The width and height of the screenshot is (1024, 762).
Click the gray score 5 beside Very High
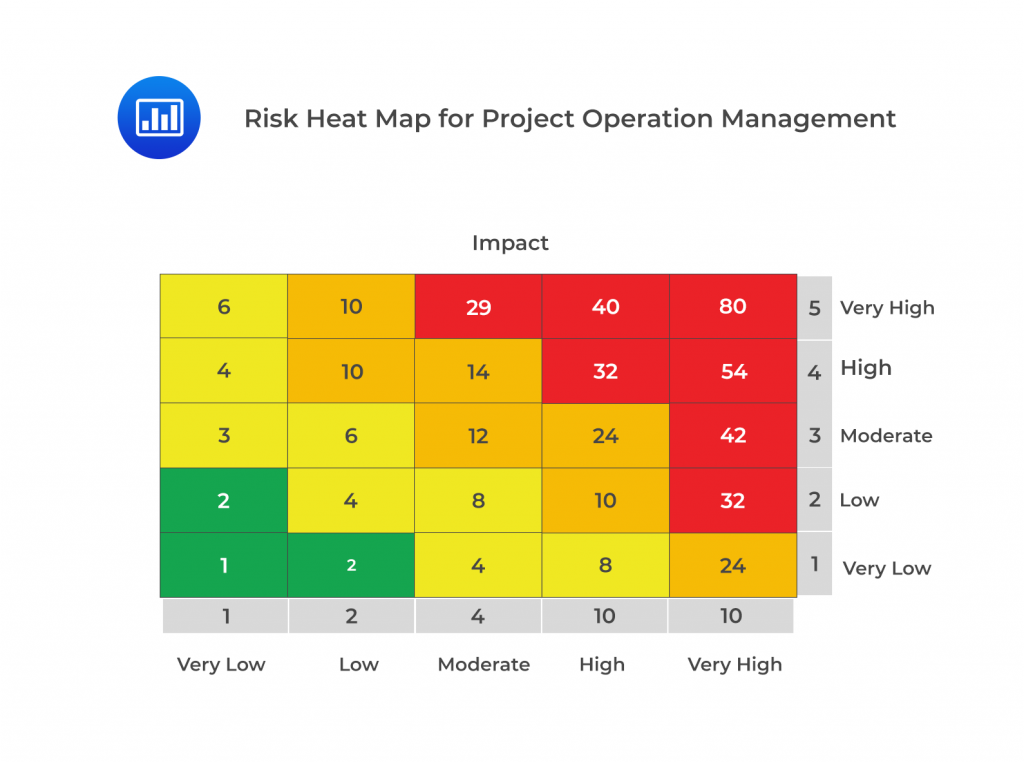click(814, 308)
